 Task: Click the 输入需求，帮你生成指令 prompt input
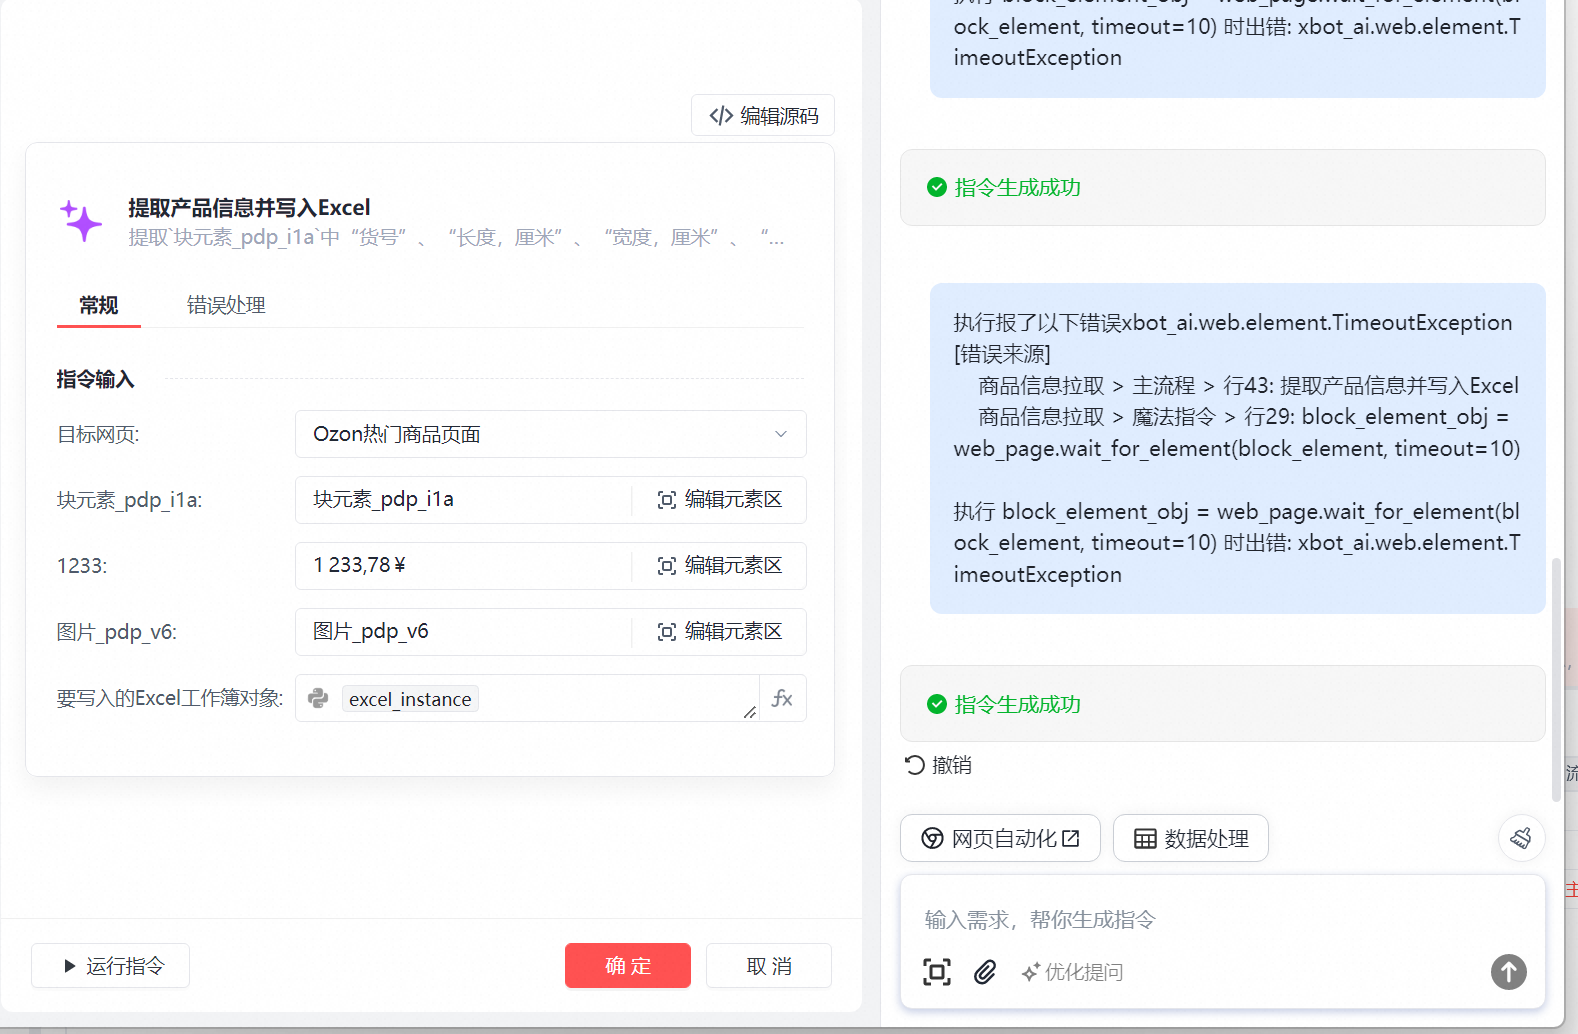1223,919
